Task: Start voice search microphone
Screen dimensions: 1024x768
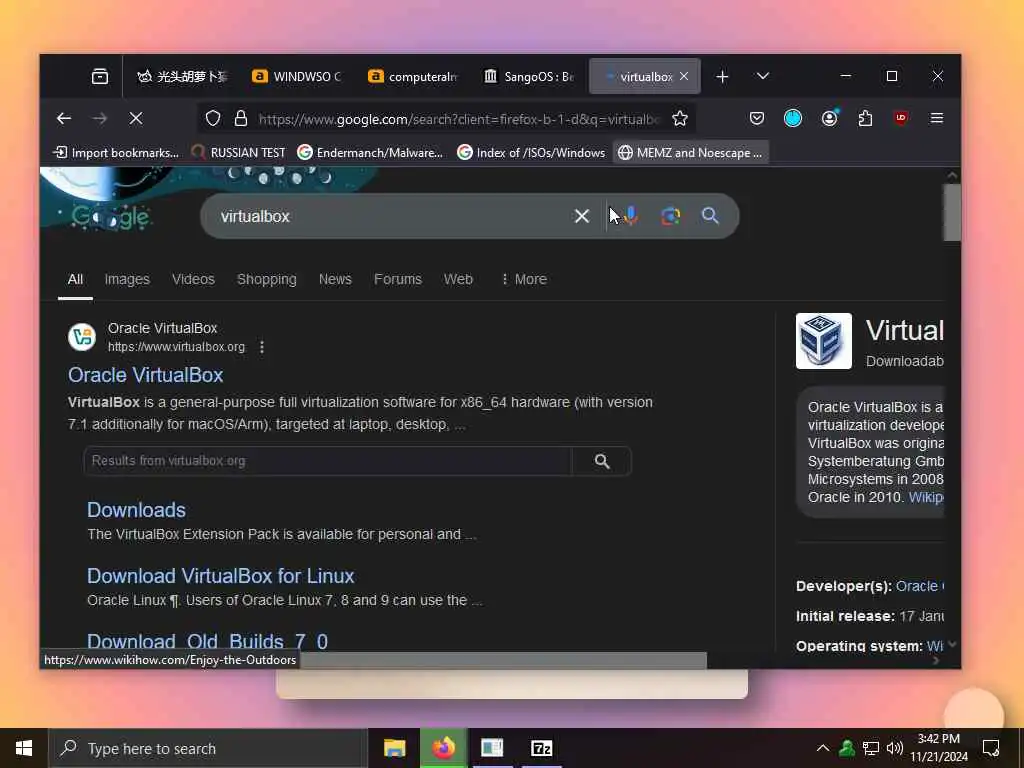Action: pyautogui.click(x=631, y=216)
